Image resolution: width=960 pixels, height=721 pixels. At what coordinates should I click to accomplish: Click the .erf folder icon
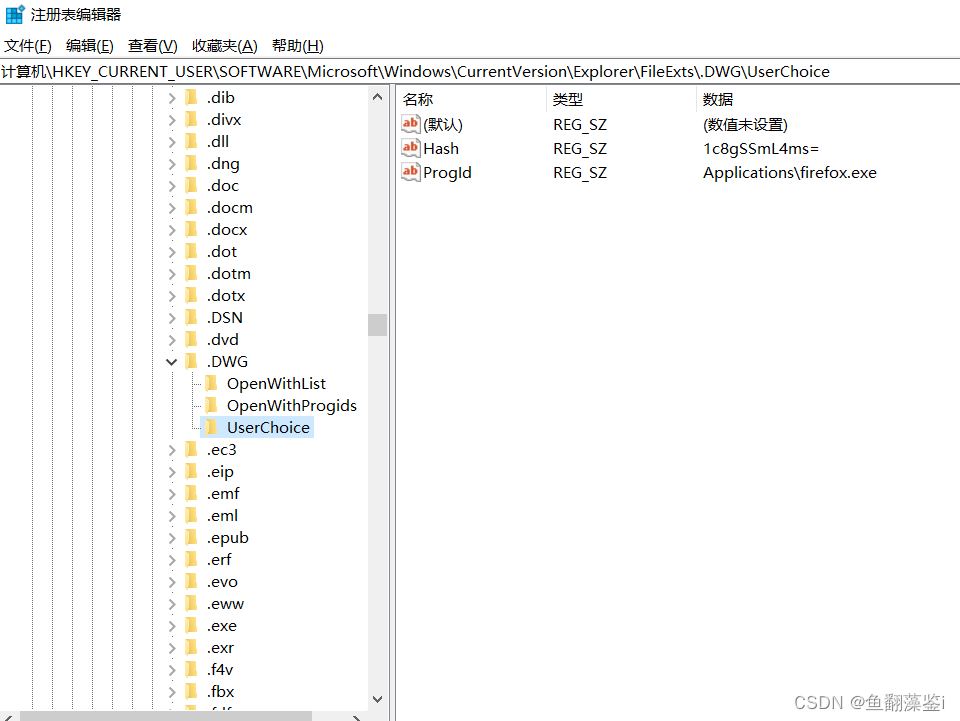[192, 560]
